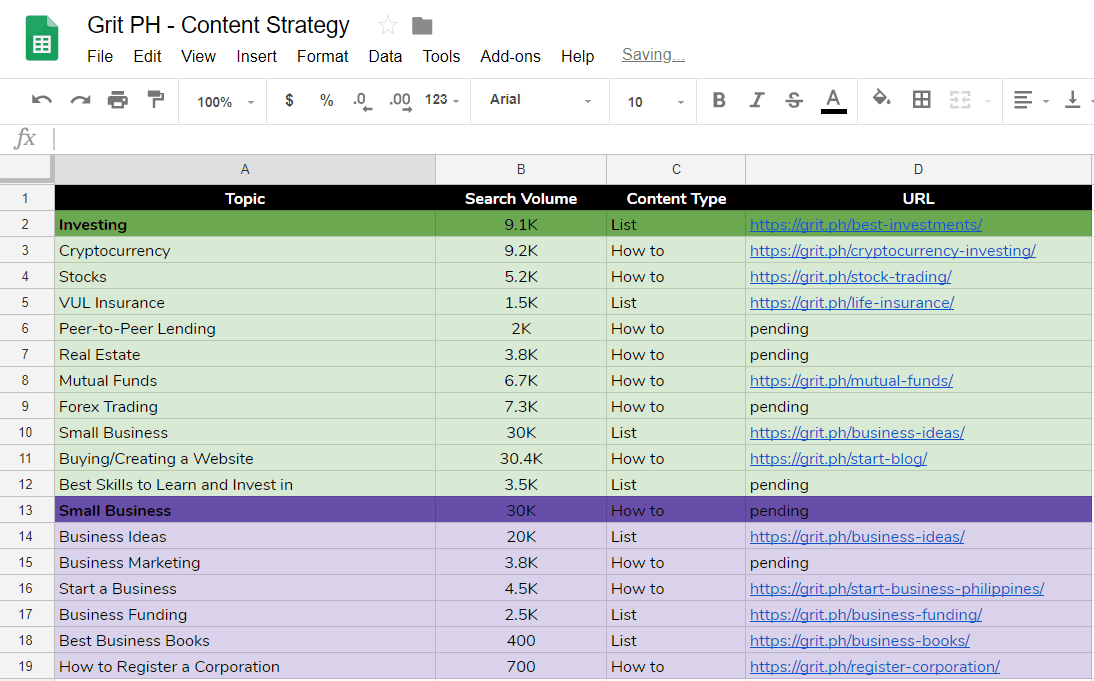Image resolution: width=1094 pixels, height=681 pixels.
Task: Format cells as currency
Action: tap(289, 100)
